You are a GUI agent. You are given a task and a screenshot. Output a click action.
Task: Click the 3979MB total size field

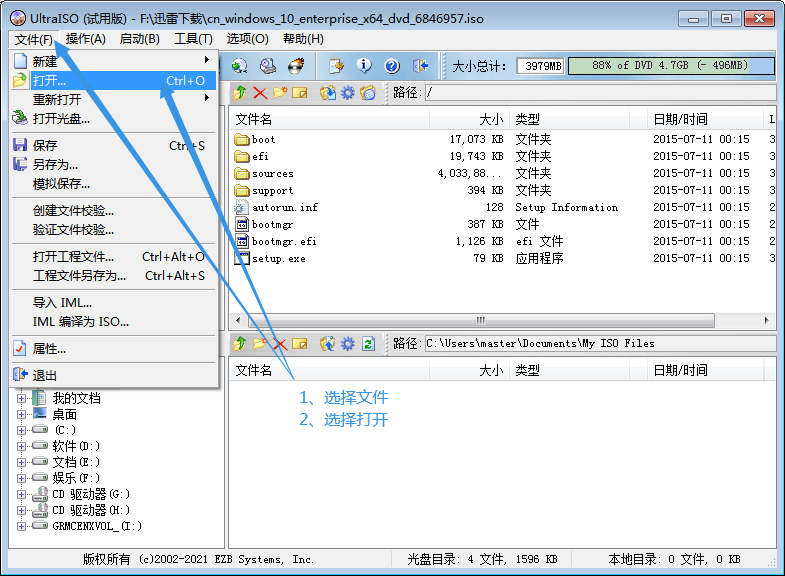coord(541,66)
